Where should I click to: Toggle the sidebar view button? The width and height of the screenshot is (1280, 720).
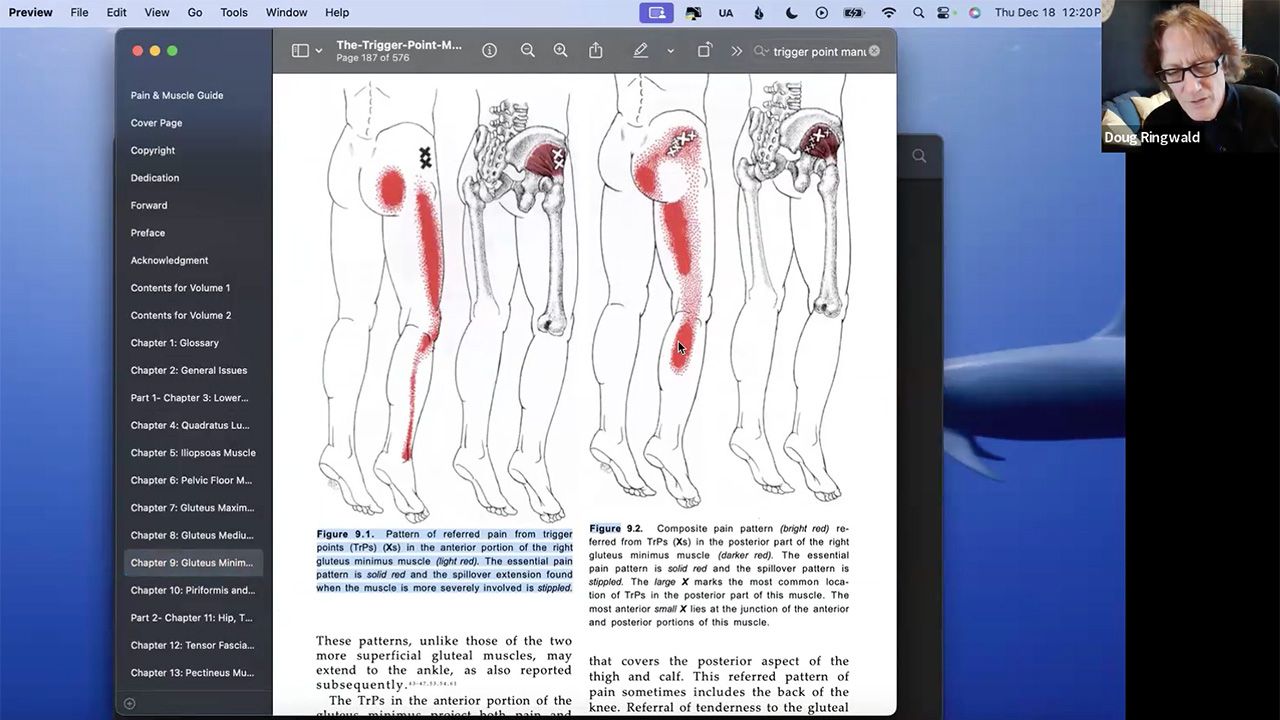tap(300, 51)
